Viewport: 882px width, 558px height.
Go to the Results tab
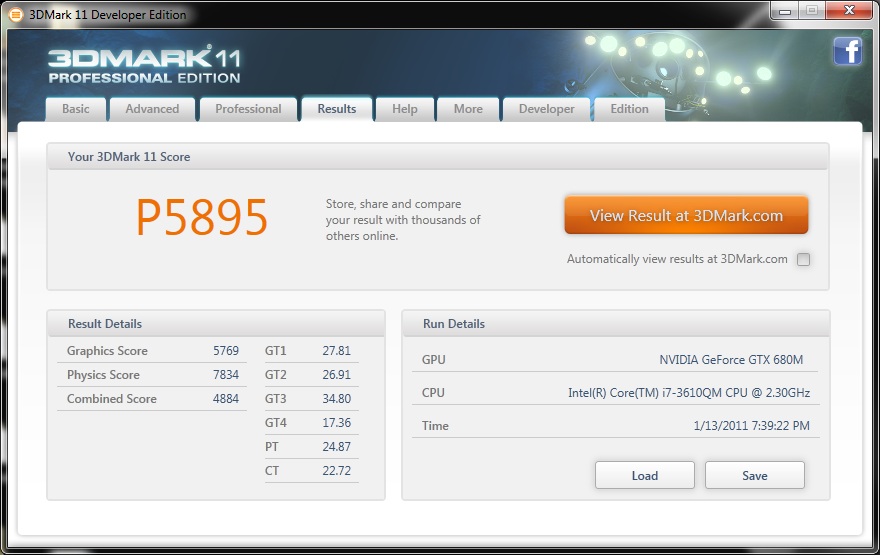(x=336, y=109)
